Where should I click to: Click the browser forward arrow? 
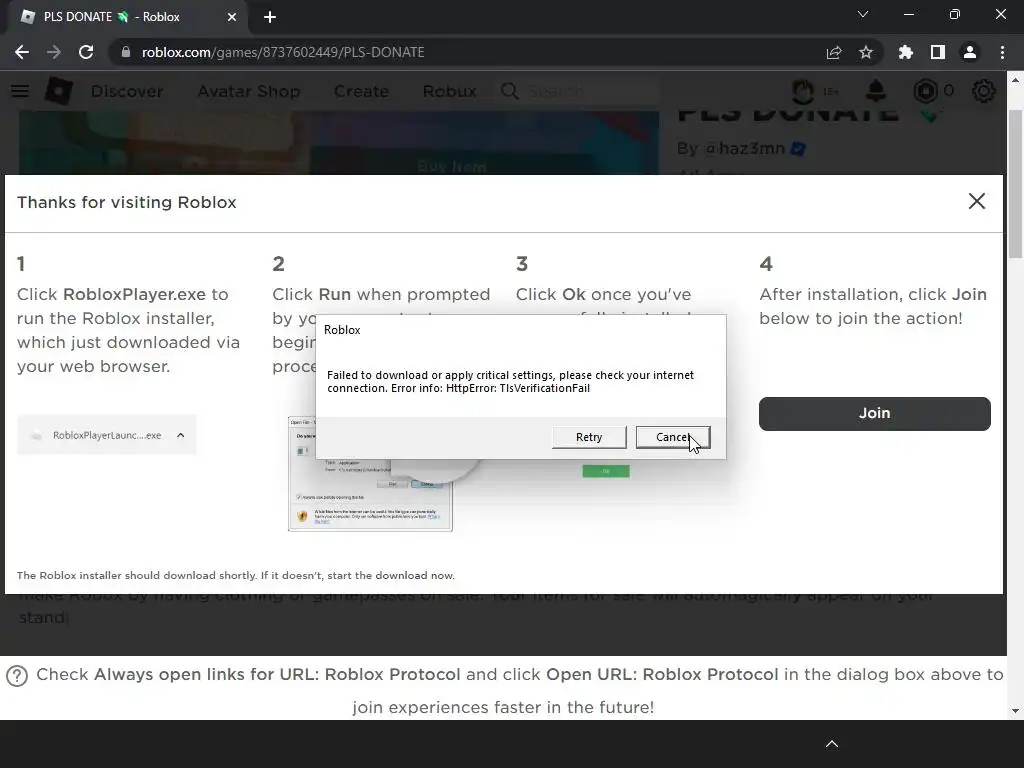(54, 52)
